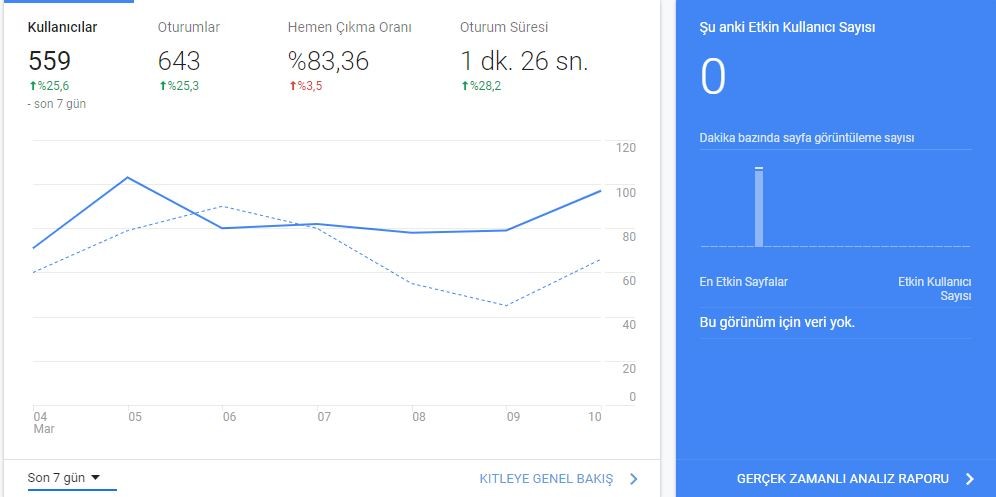996x497 pixels.
Task: Click chevron beside GERÇEK ZAMANLI ANALIZ RAPORU
Action: (969, 479)
